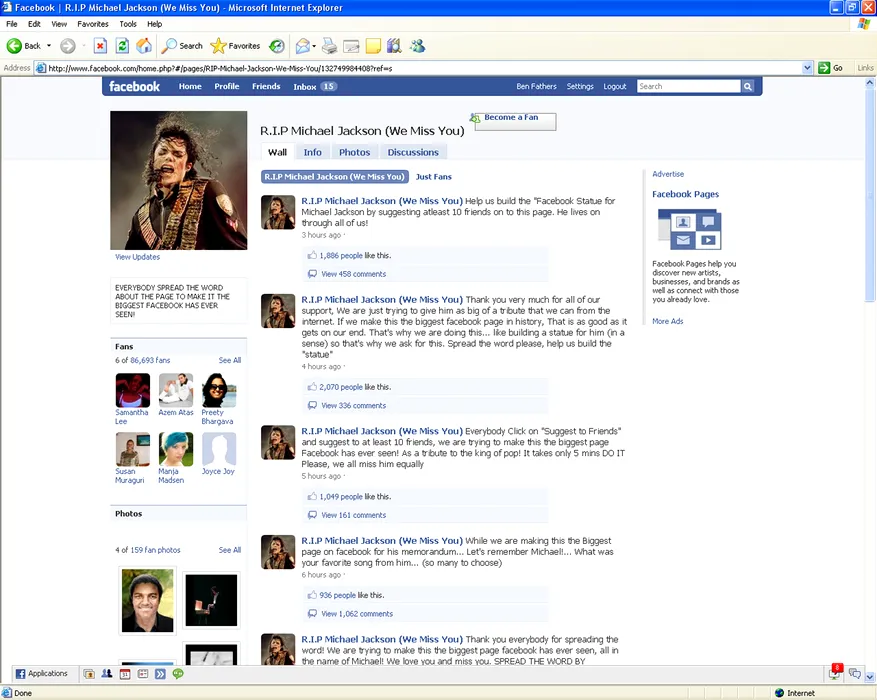Image resolution: width=877 pixels, height=700 pixels.
Task: Click the Logout link
Action: coord(614,86)
